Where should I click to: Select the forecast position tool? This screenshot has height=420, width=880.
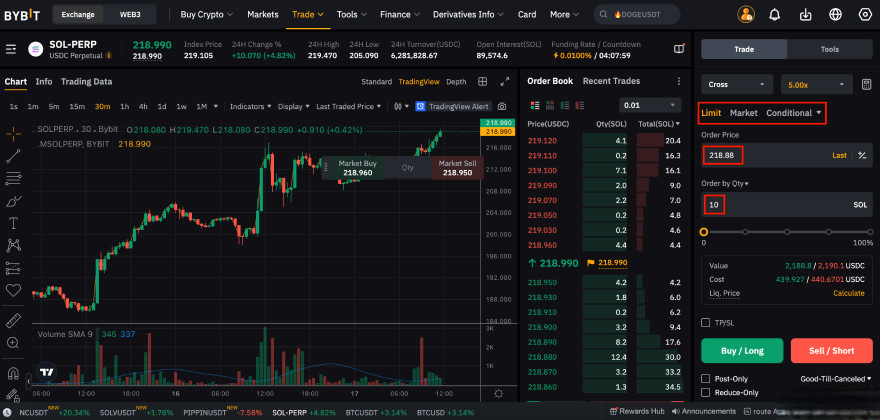coord(13,268)
